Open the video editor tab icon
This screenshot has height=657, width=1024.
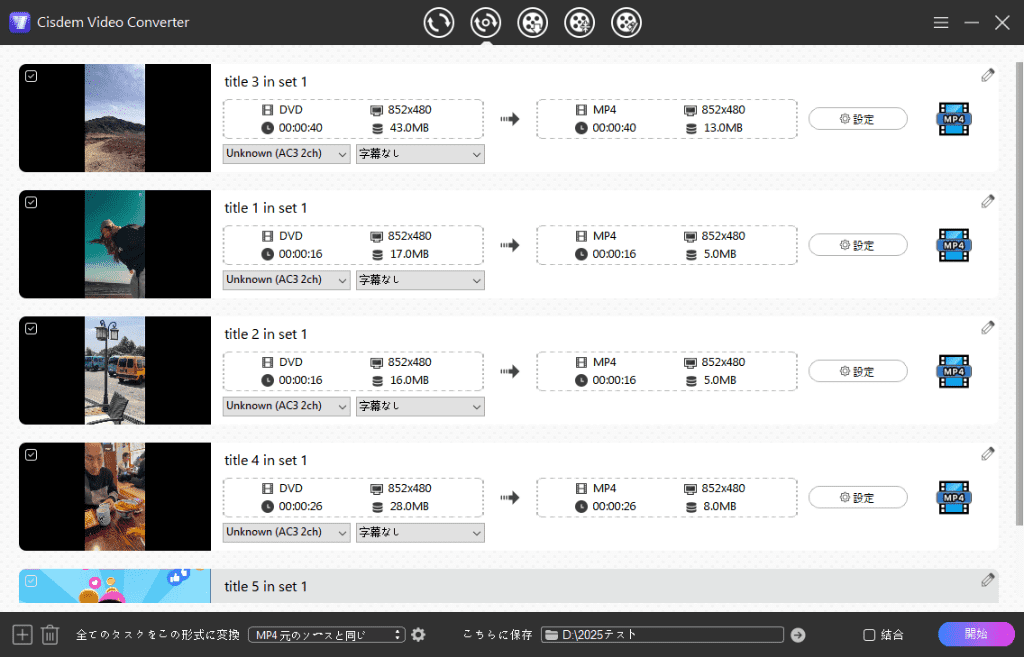[626, 22]
